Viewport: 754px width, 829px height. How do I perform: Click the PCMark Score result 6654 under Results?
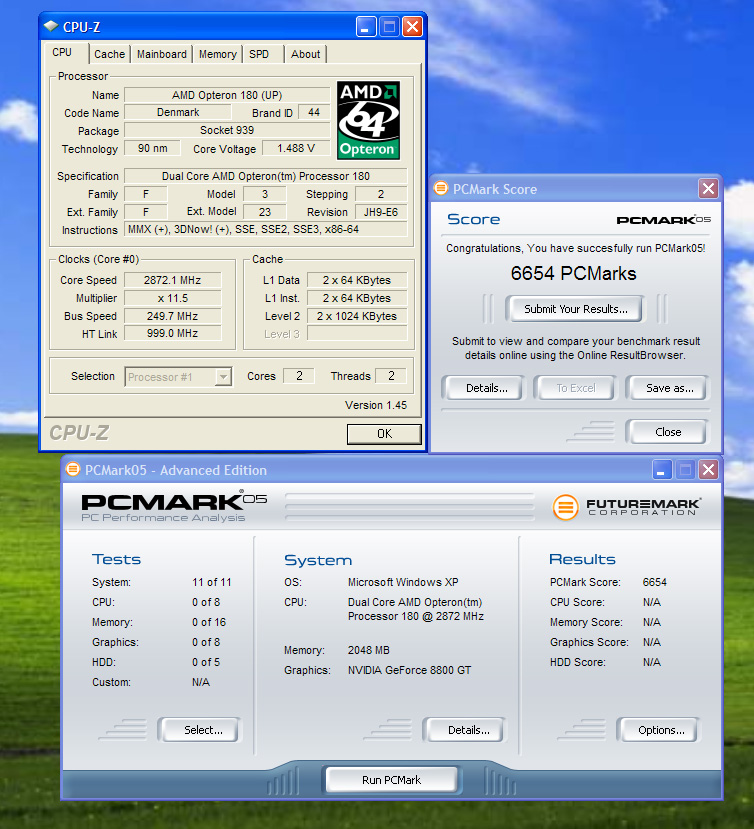655,582
